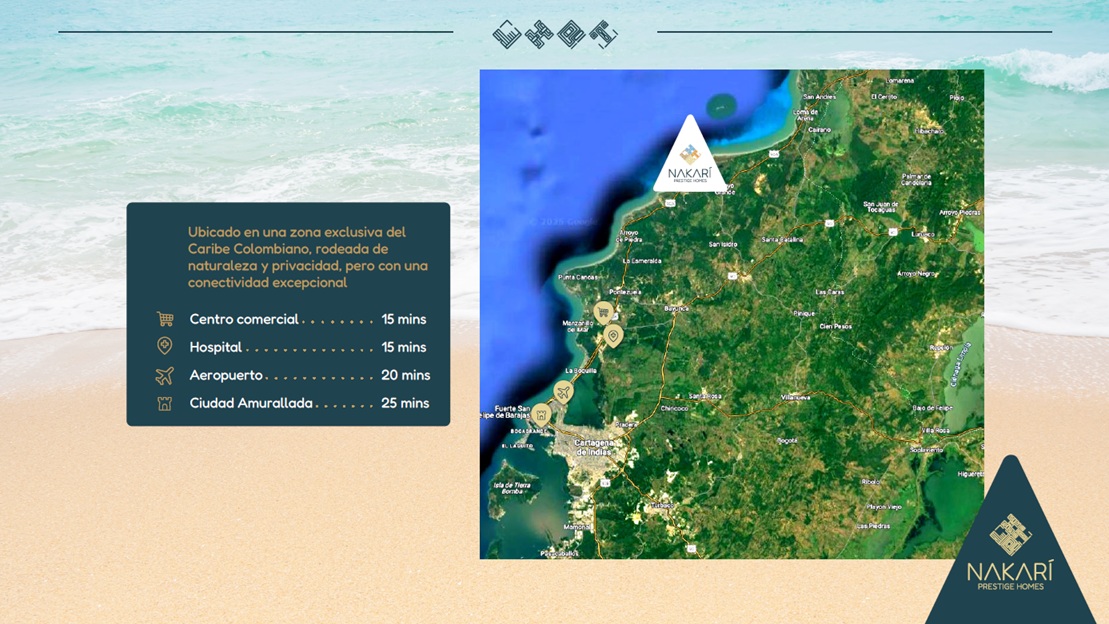Click the "El Cerrito" map label
1109x624 pixels.
tap(884, 96)
